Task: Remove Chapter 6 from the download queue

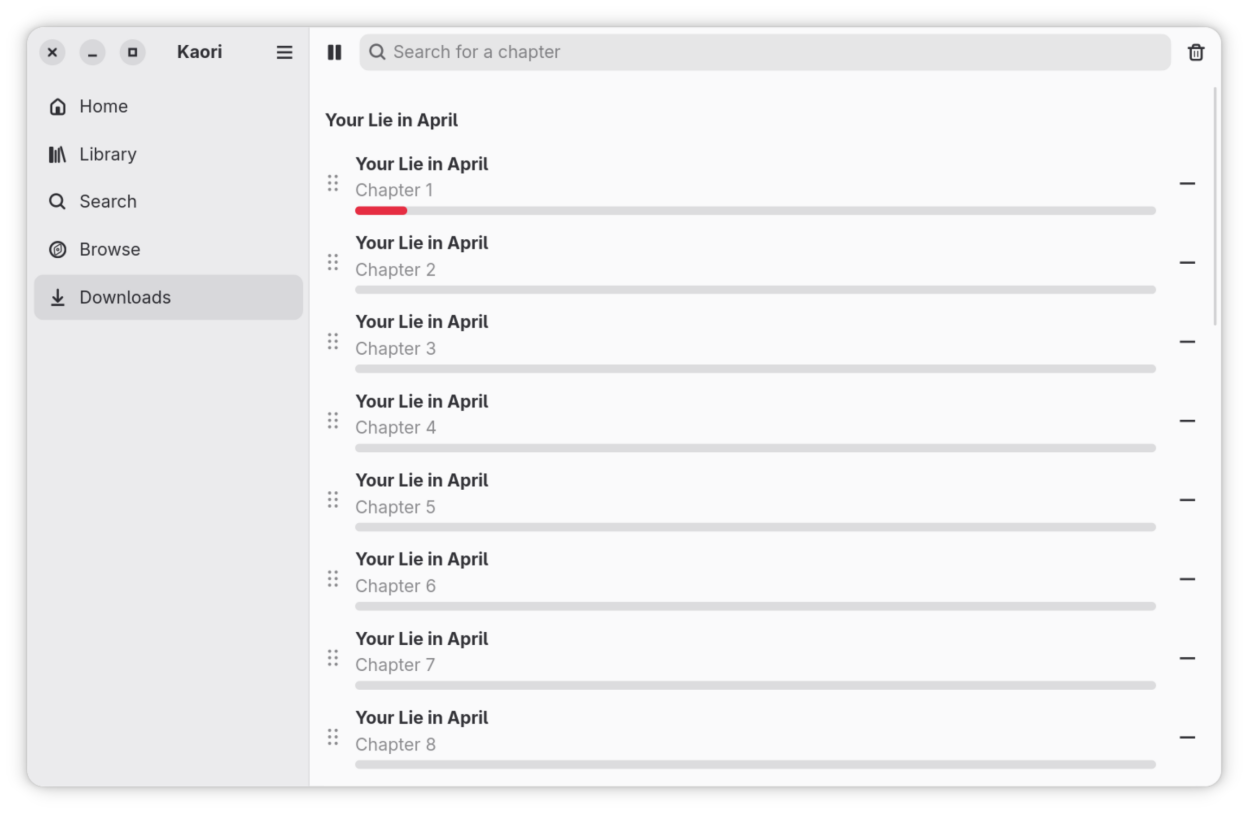Action: (1187, 579)
